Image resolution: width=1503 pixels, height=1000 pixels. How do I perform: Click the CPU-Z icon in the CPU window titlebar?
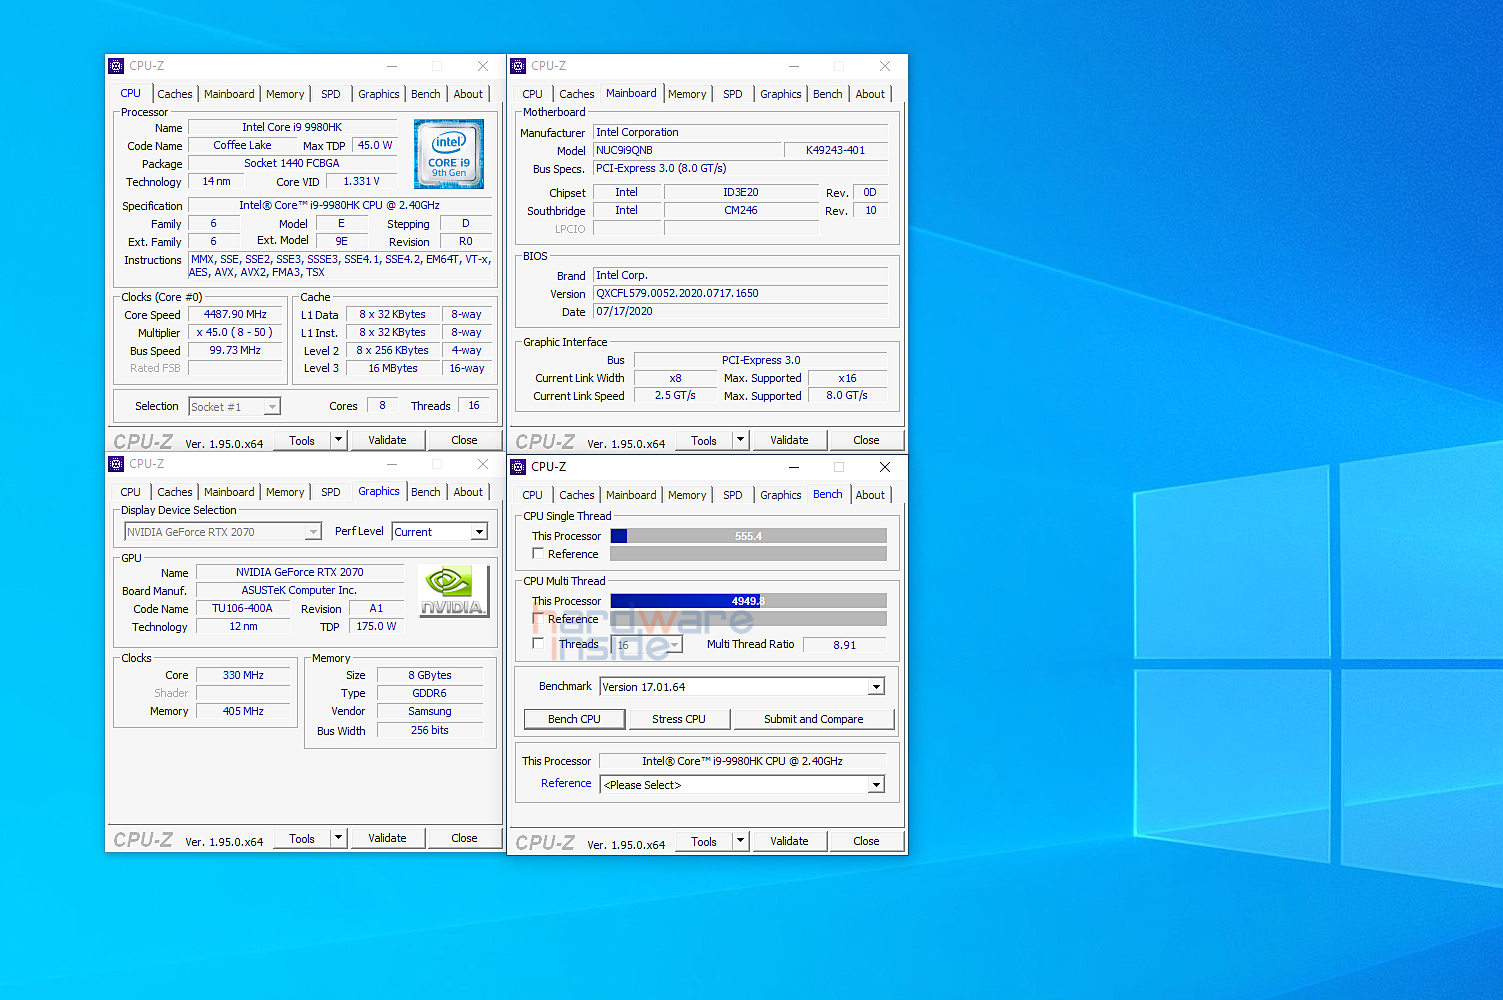click(116, 65)
